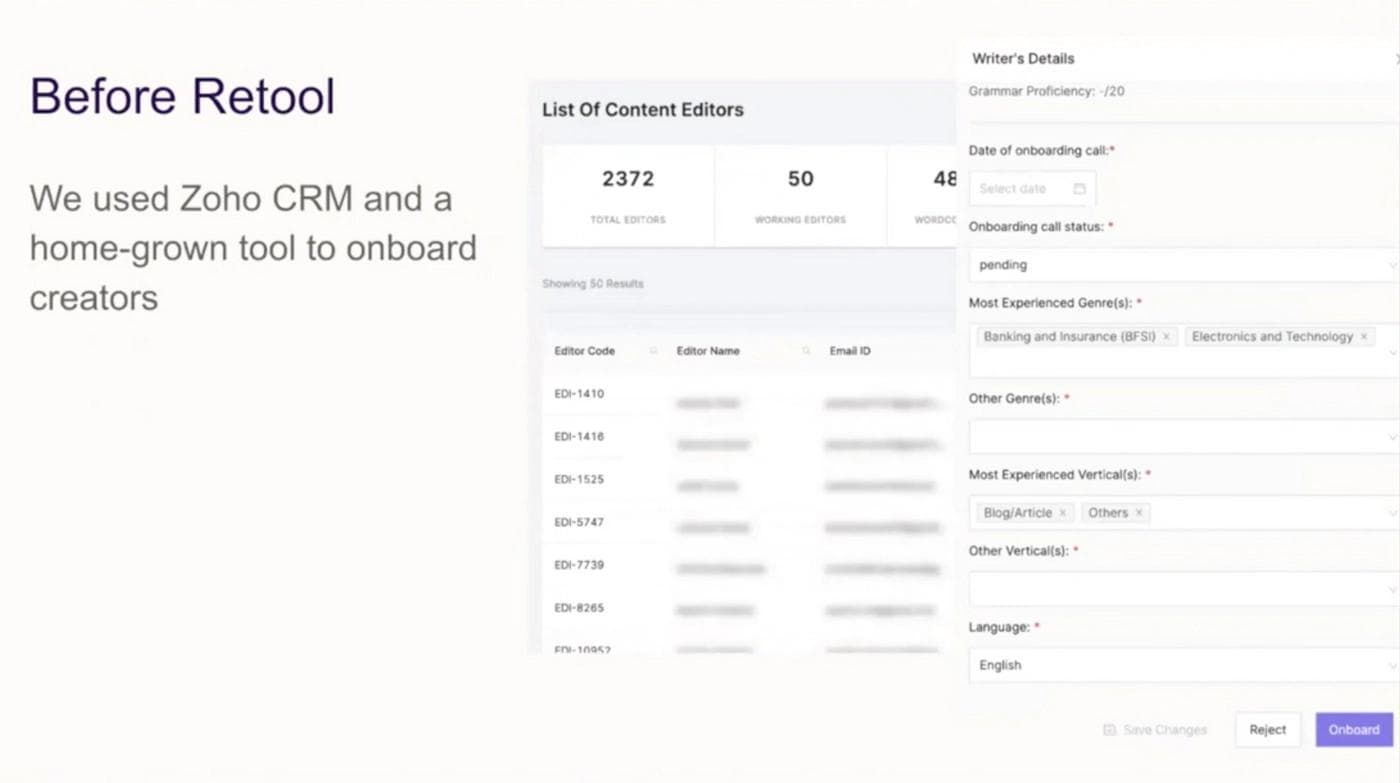The height and width of the screenshot is (783, 1400).
Task: Click search icon in Editor Name column
Action: coord(806,351)
